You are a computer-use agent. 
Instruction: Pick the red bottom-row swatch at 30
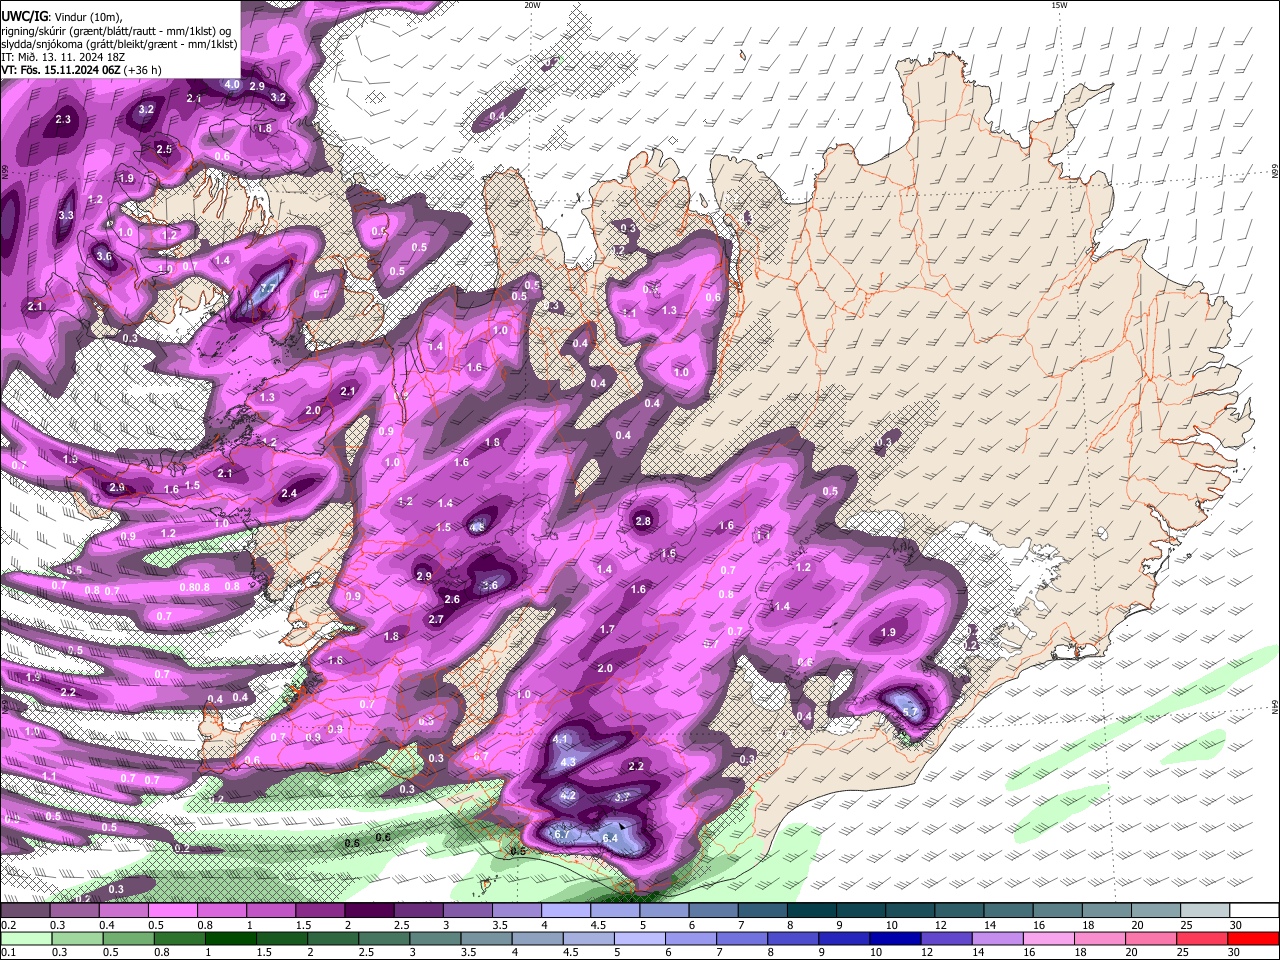(1253, 939)
